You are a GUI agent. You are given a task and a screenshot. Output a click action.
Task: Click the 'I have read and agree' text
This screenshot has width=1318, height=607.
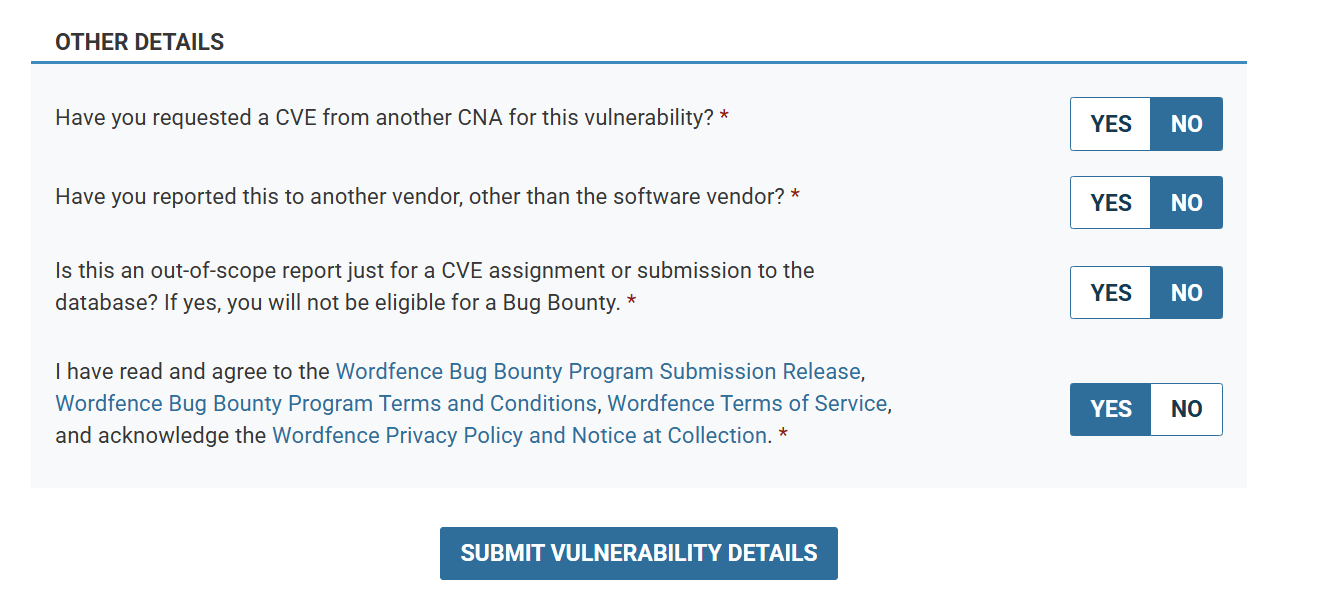click(192, 372)
